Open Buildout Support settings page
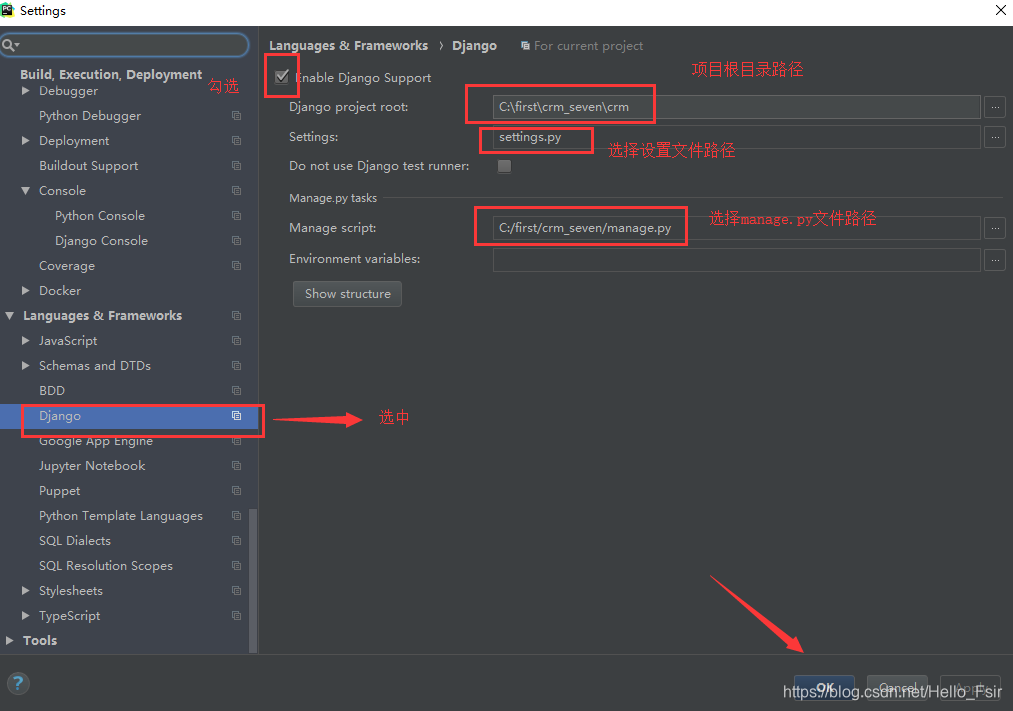The width and height of the screenshot is (1013, 711). point(89,166)
